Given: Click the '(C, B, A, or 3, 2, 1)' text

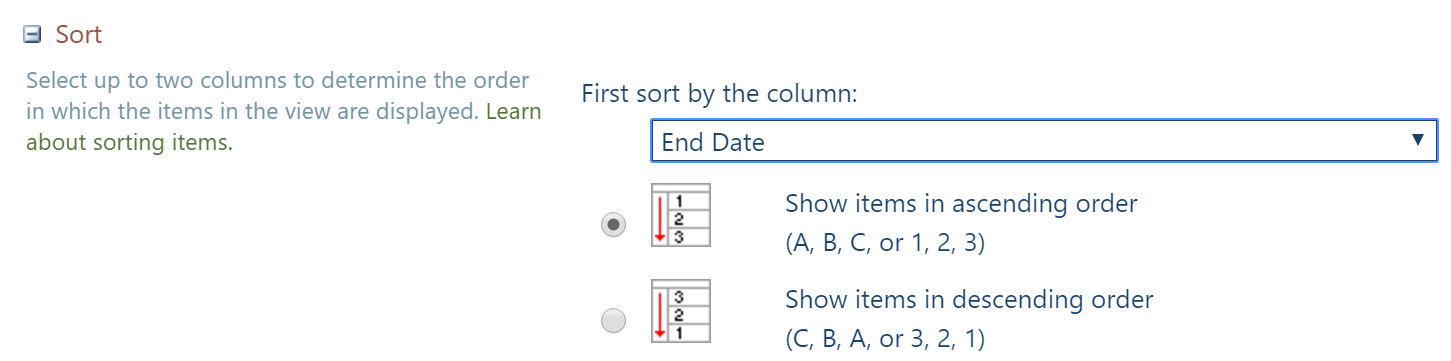Looking at the screenshot, I should tap(885, 339).
